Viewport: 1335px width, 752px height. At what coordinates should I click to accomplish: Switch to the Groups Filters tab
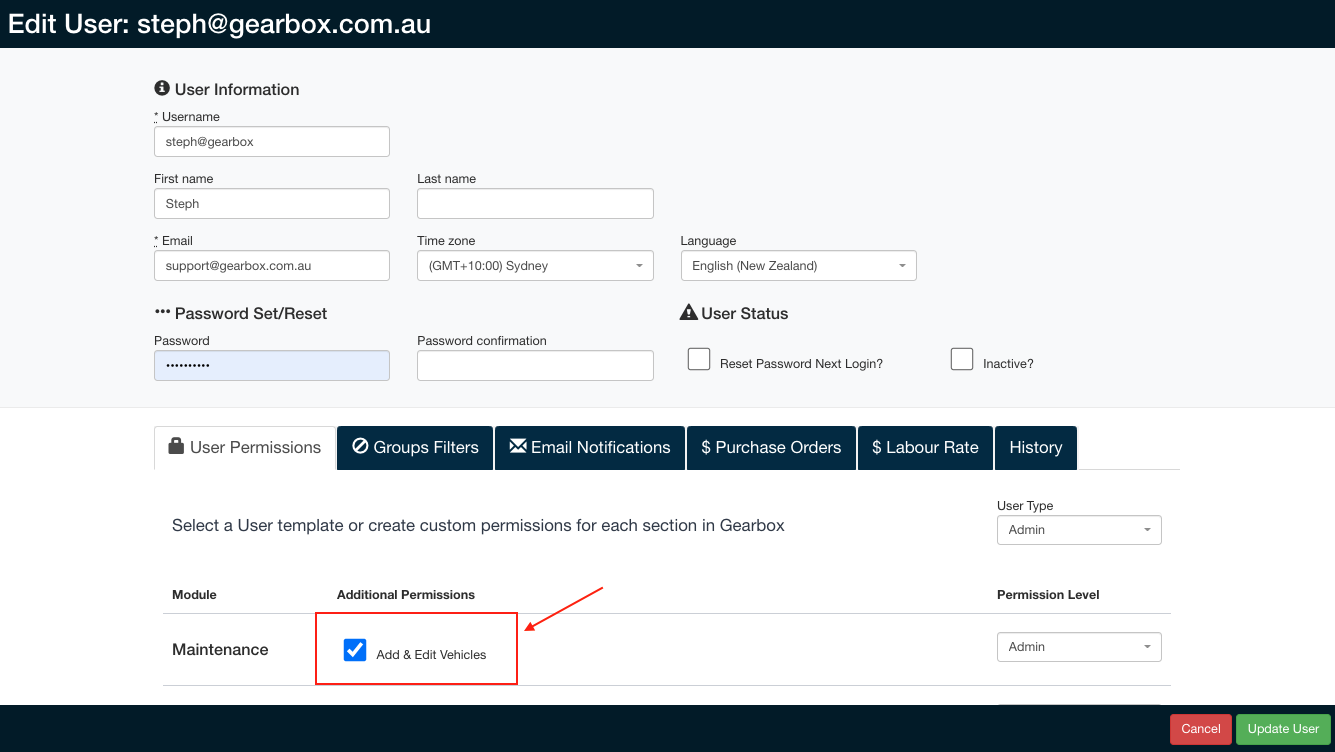[x=415, y=447]
